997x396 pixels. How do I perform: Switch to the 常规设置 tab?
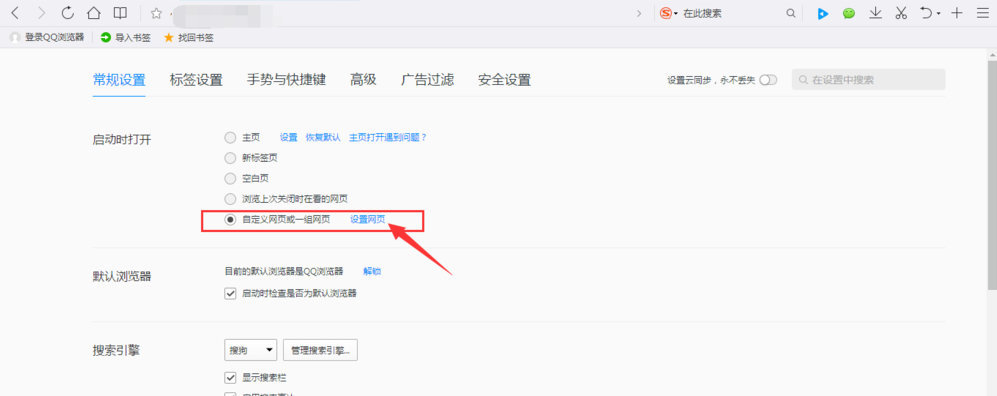pos(119,80)
